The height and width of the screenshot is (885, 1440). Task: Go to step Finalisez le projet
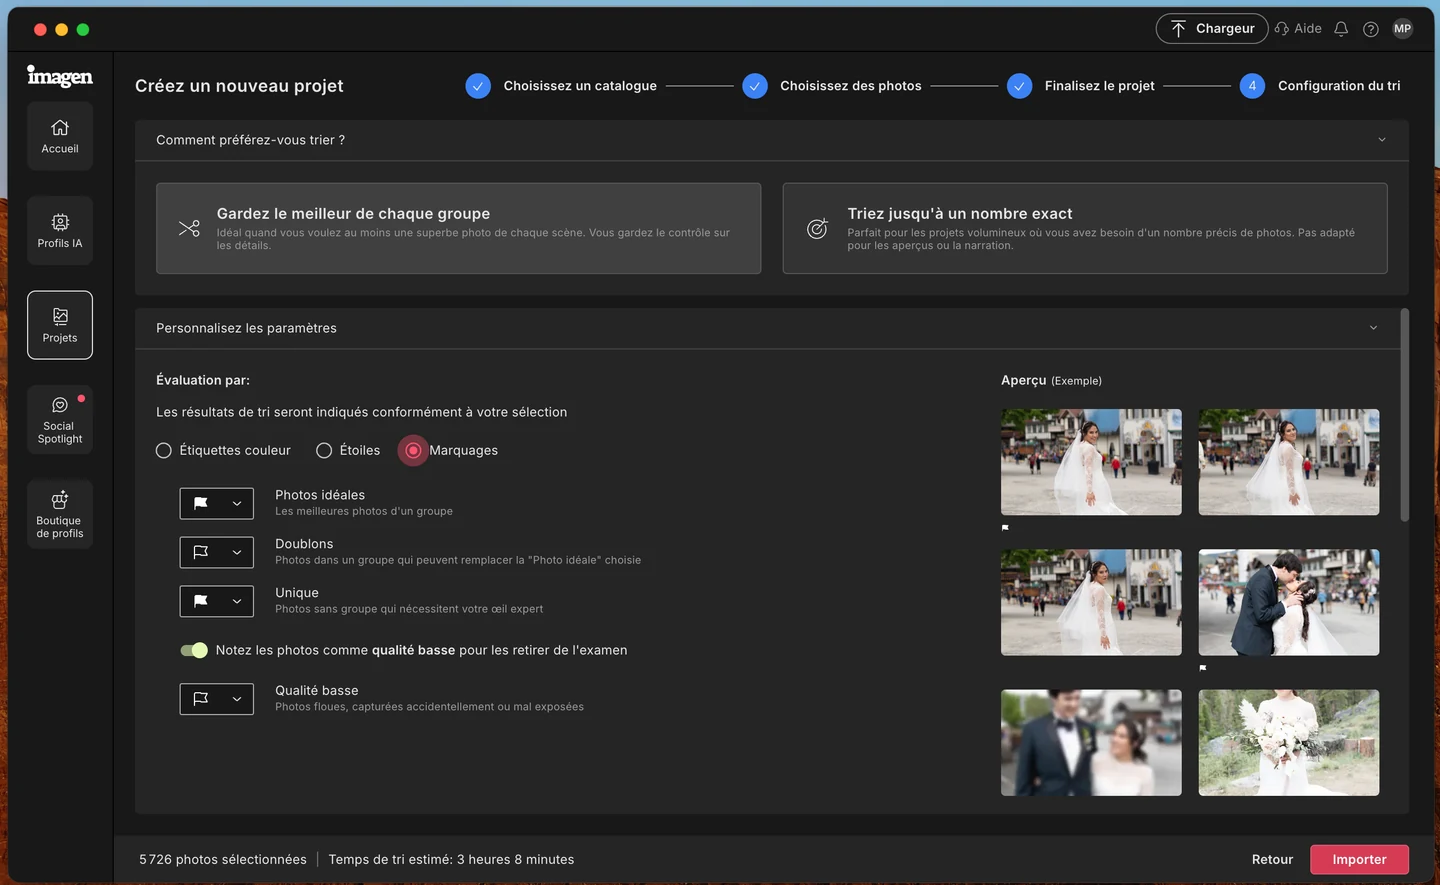tap(1081, 86)
